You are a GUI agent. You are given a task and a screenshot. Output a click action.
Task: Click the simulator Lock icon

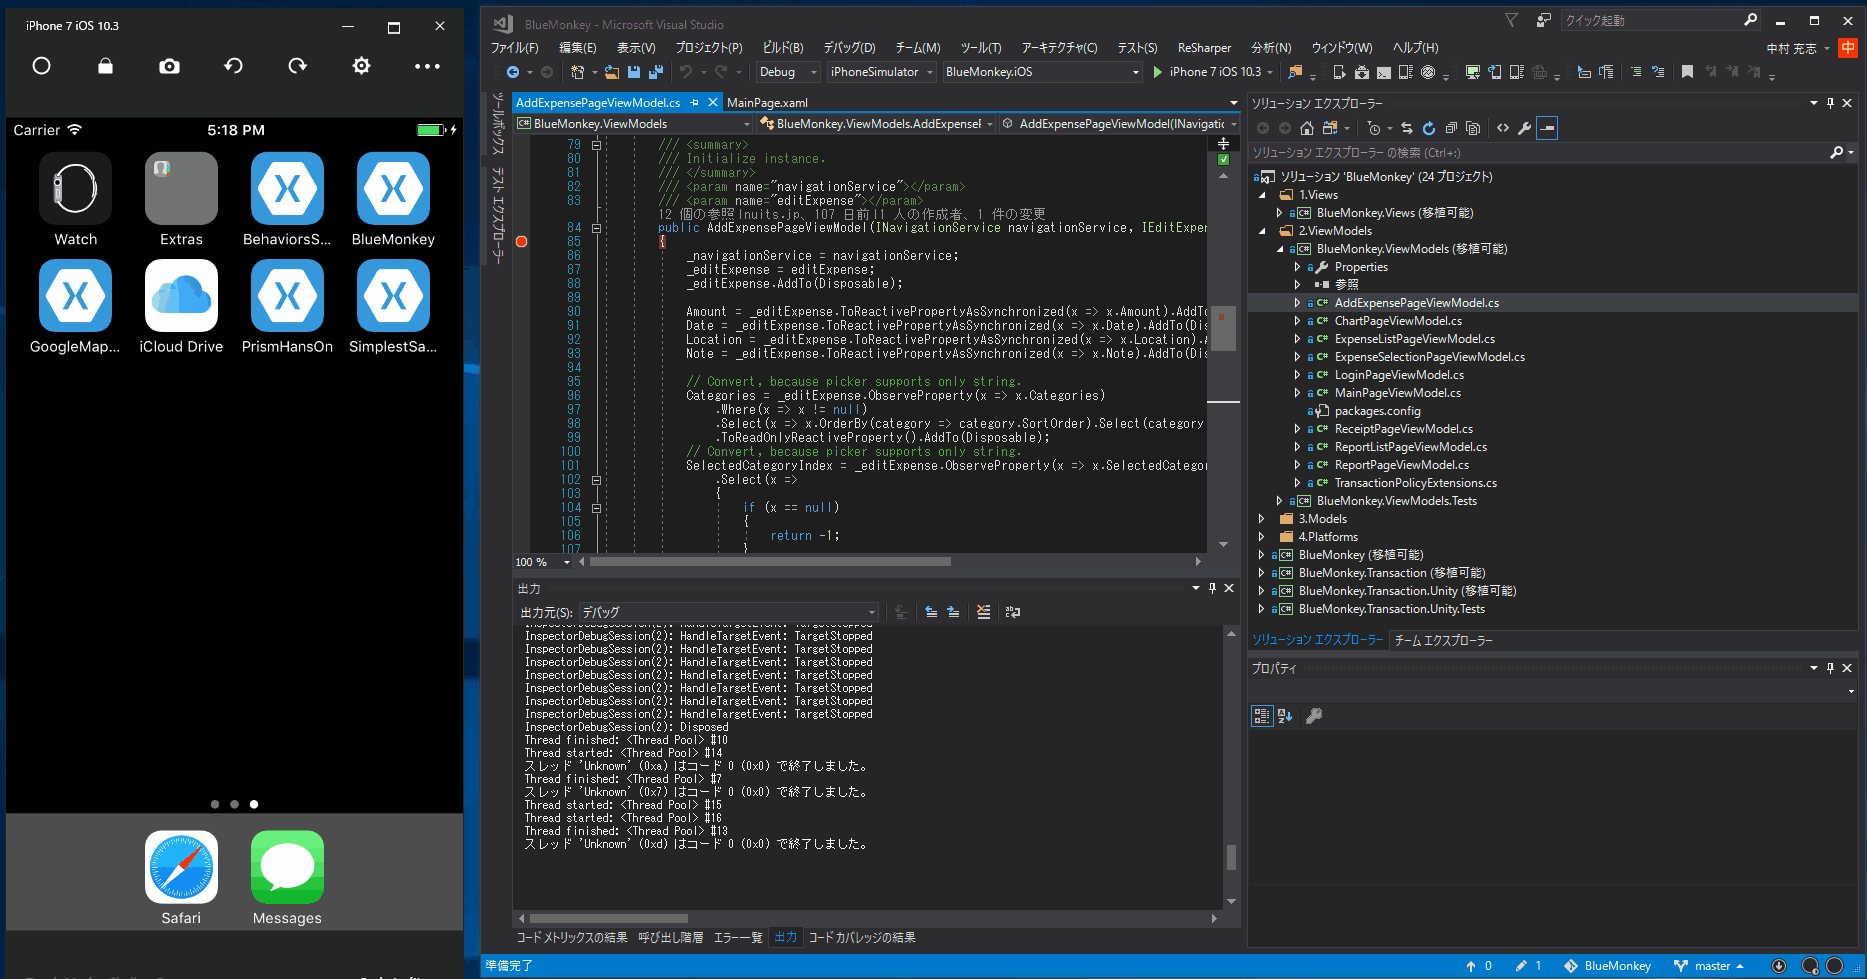pos(105,66)
